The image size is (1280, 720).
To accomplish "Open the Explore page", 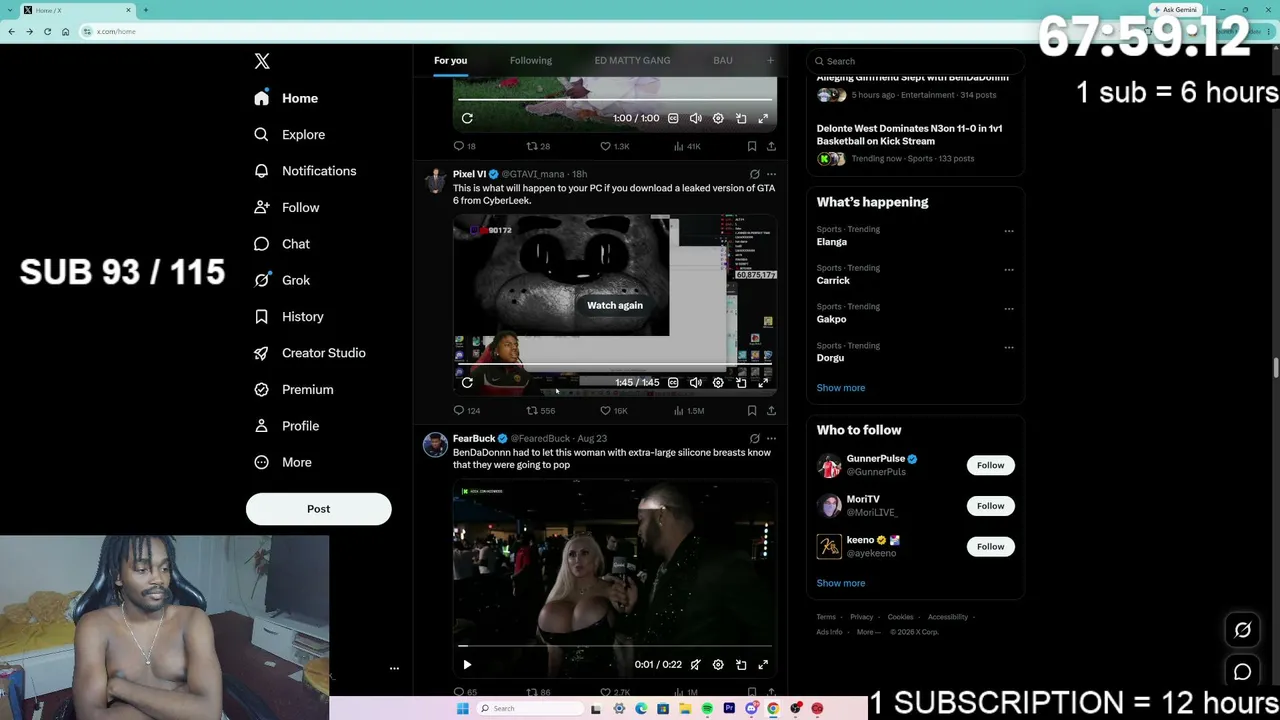I will pyautogui.click(x=289, y=134).
